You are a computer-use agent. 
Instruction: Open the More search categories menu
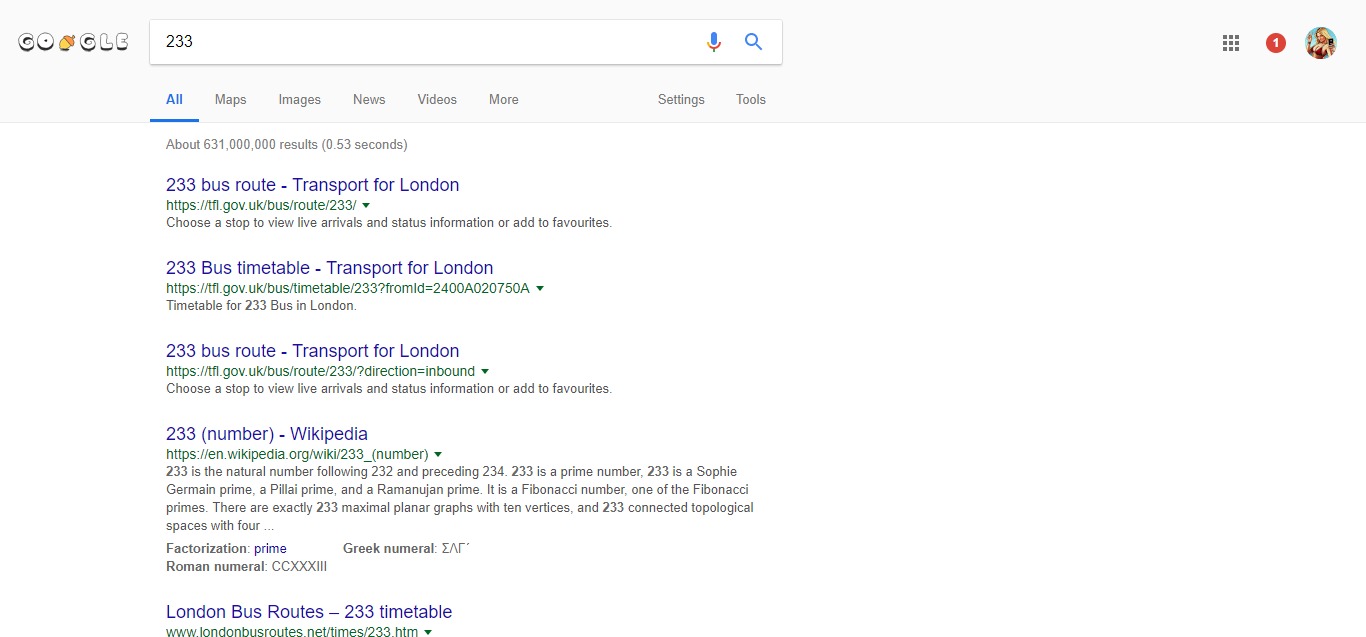point(503,100)
